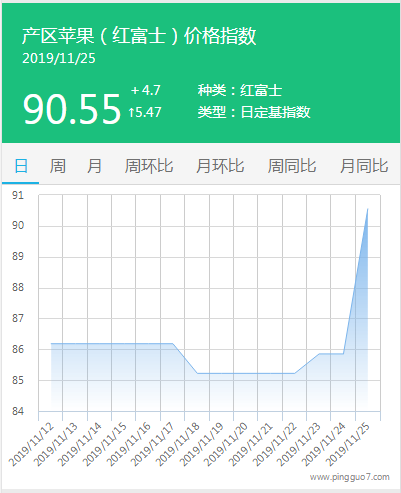Click the y-axis label 84
Screen dimensions: 401x493
(18, 411)
